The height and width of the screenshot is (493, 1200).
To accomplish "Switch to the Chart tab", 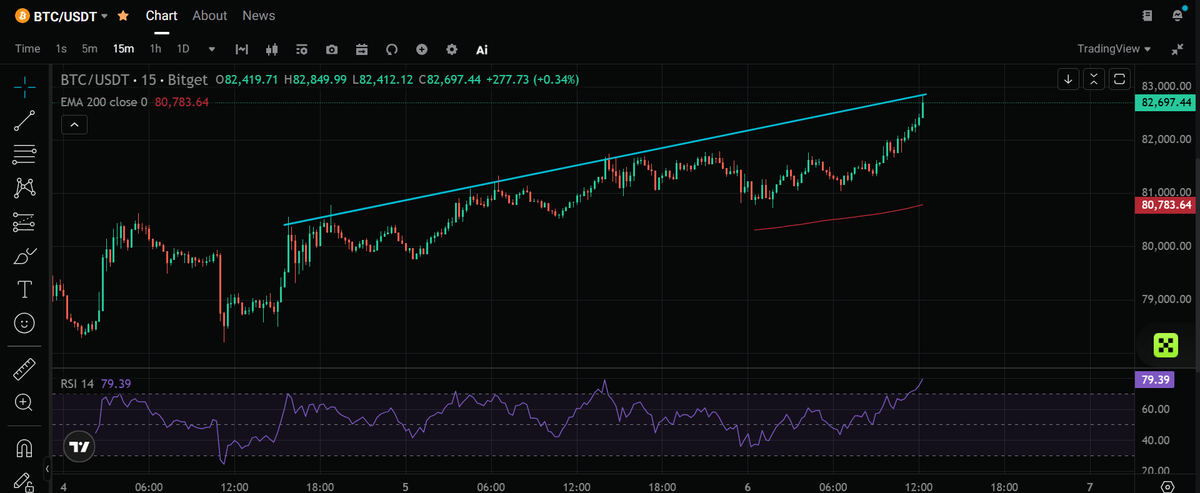I will point(161,16).
